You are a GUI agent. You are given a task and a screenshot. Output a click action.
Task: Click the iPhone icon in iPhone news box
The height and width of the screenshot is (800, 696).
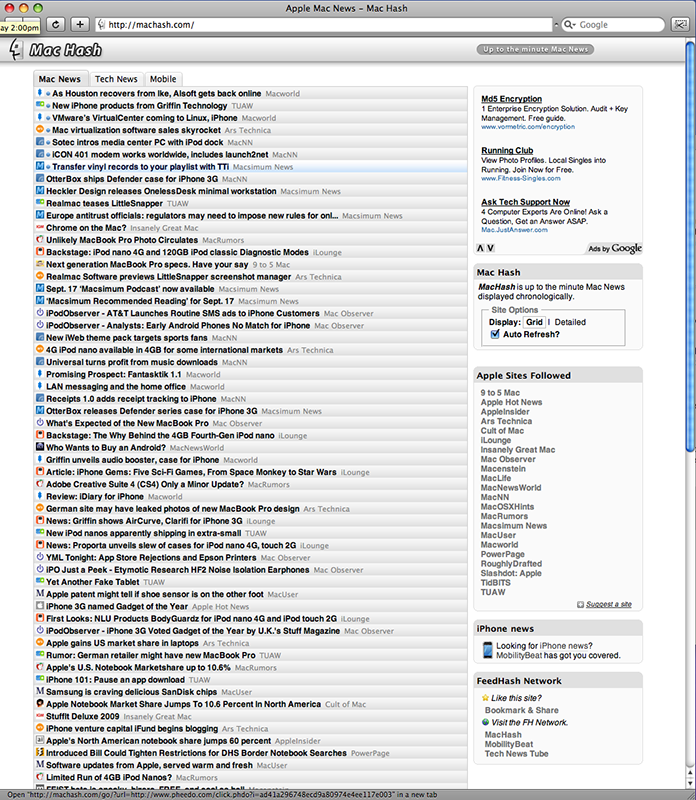pyautogui.click(x=487, y=650)
